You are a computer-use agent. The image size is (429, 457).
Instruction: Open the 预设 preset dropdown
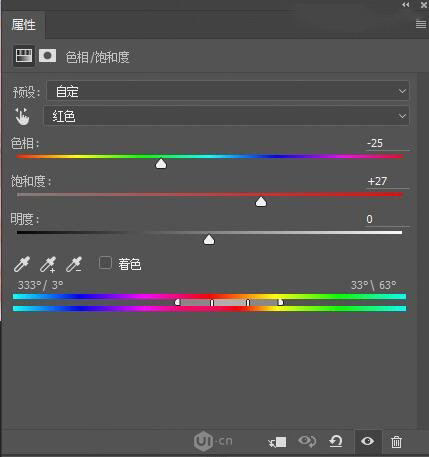pos(228,91)
